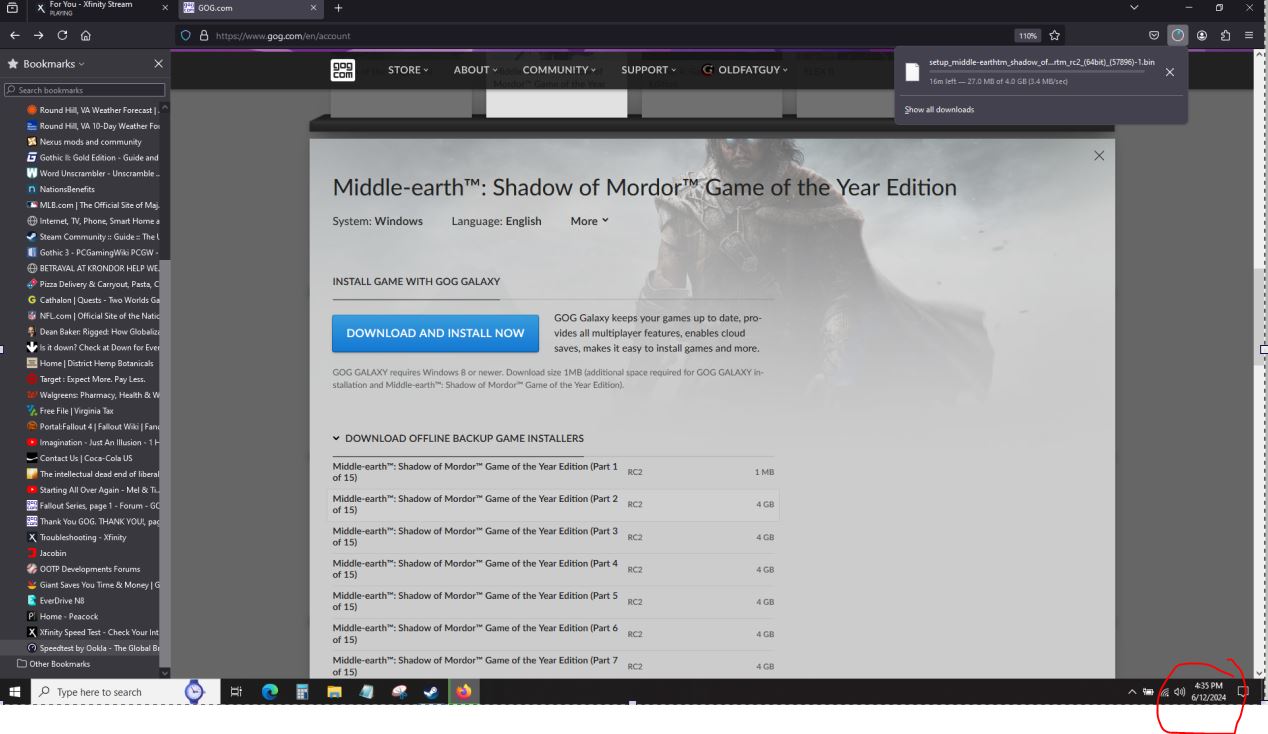Open the STORE menu dropdown
The height and width of the screenshot is (734, 1268).
[408, 70]
